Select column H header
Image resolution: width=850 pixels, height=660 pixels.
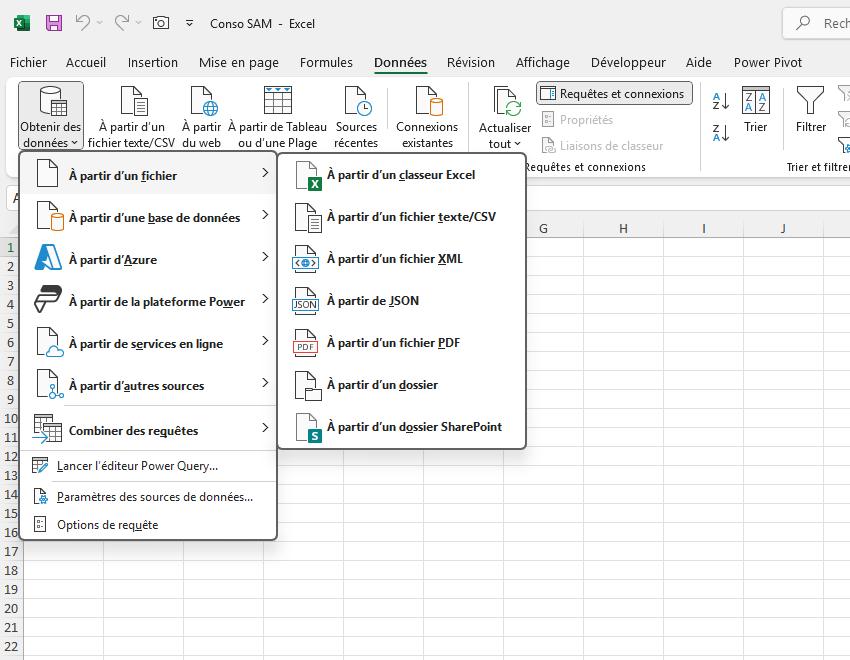623,229
